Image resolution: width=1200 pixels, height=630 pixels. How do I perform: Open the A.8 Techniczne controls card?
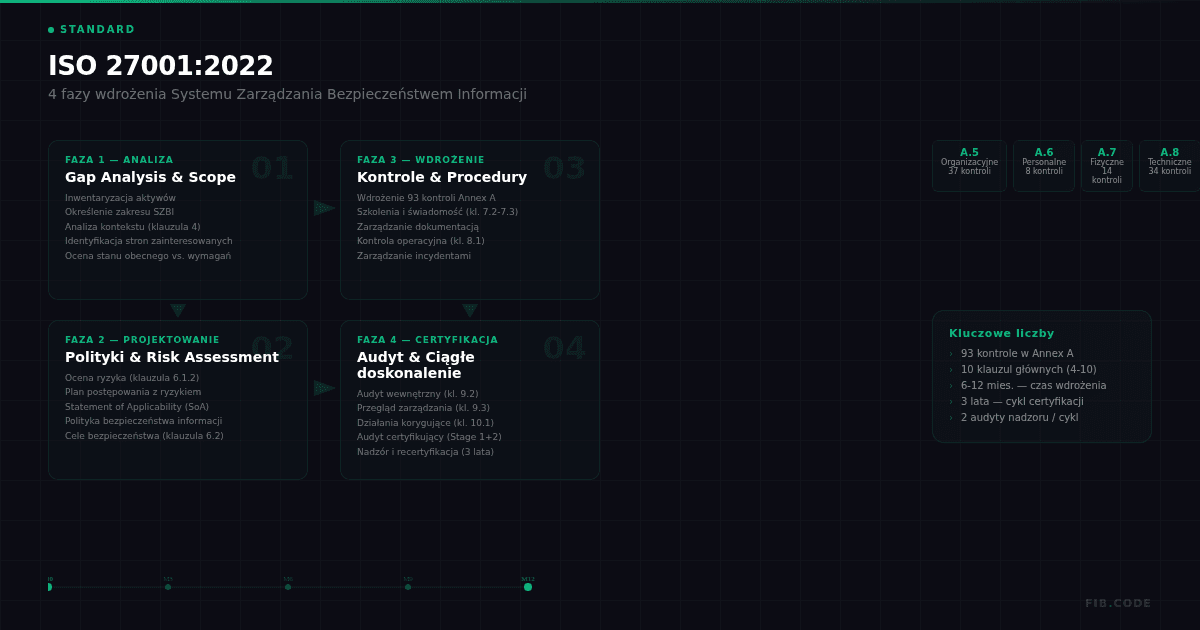coord(1170,166)
